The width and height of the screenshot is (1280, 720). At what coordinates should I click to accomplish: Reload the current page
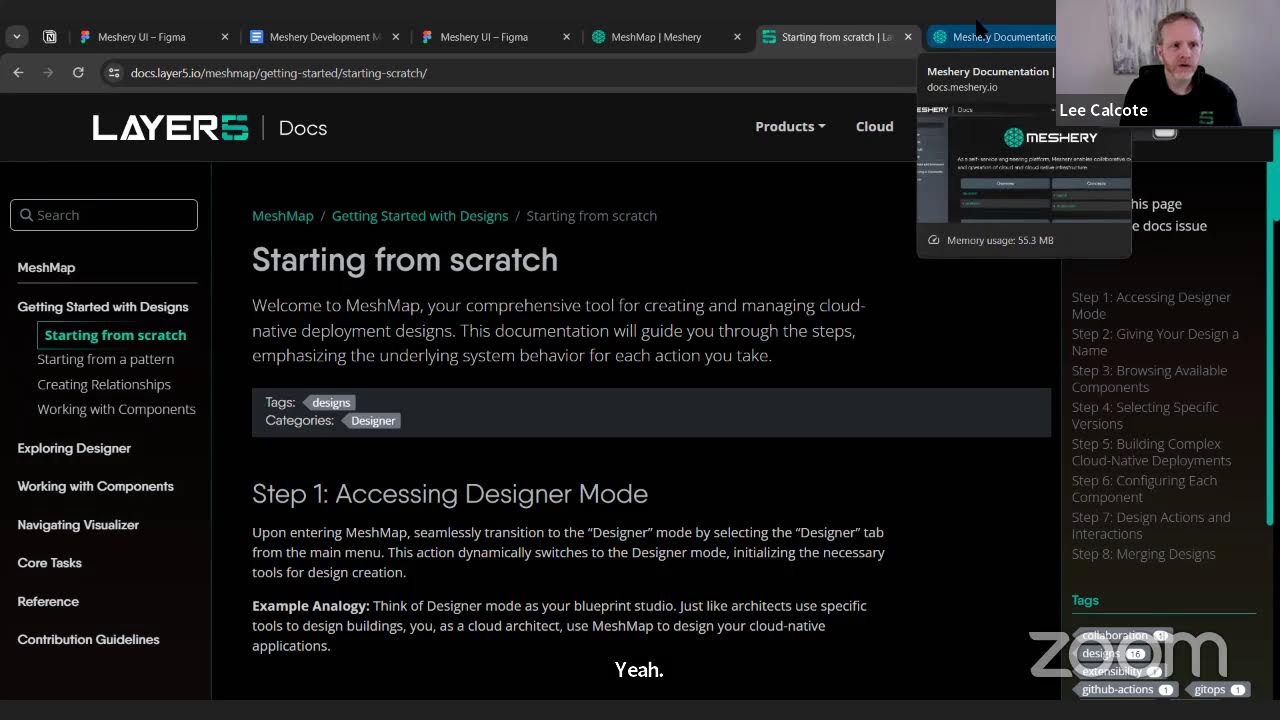(78, 73)
